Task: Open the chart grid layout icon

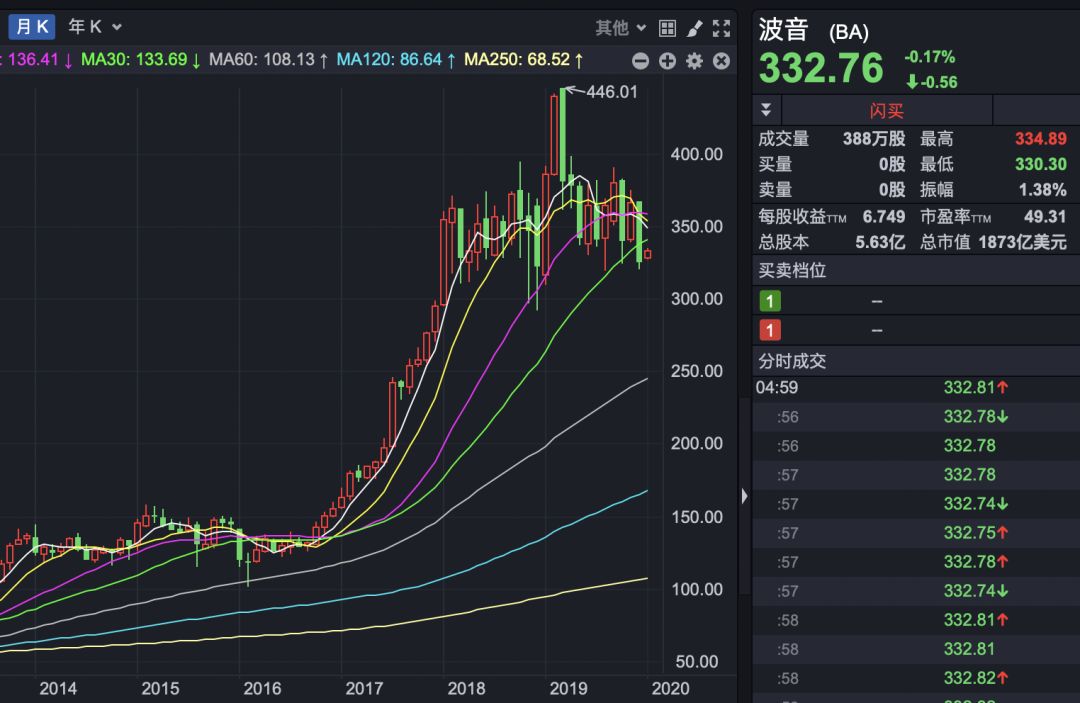Action: pos(668,28)
